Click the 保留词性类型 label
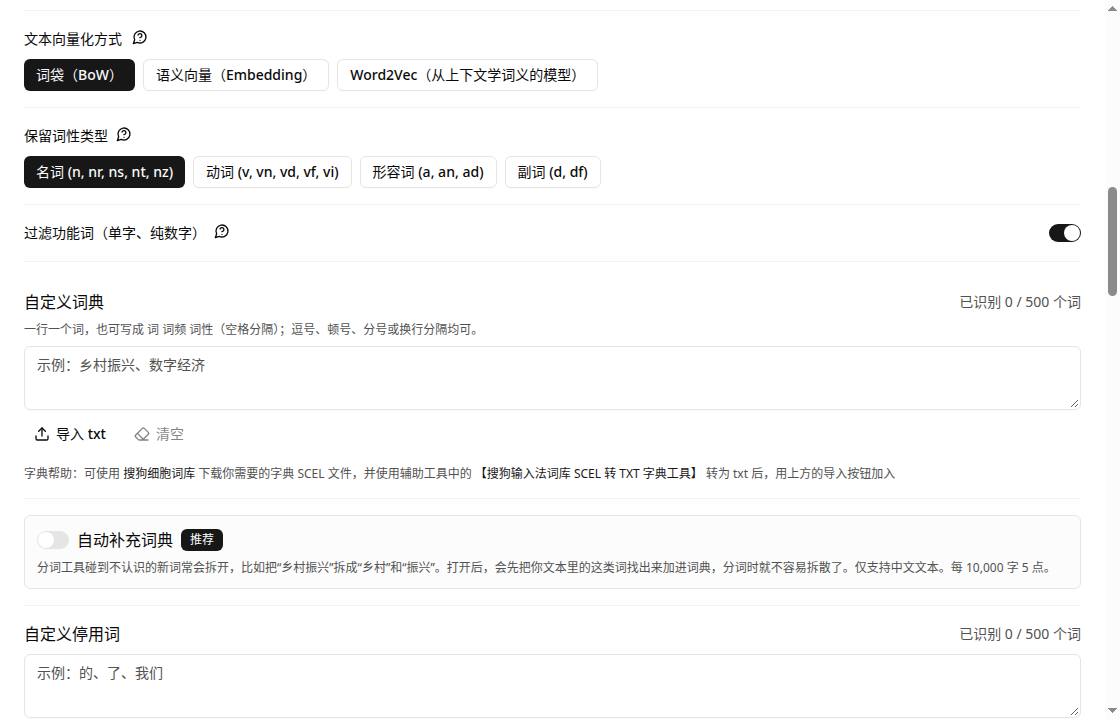1120x720 pixels. [x=66, y=136]
